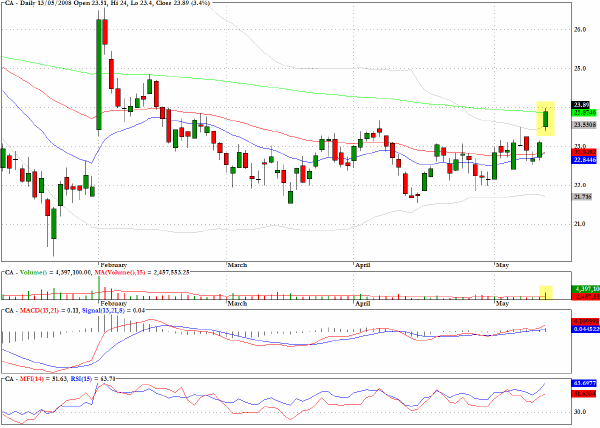Select the red 51.6304 MFI value tag
The height and width of the screenshot is (428, 600).
click(584, 393)
